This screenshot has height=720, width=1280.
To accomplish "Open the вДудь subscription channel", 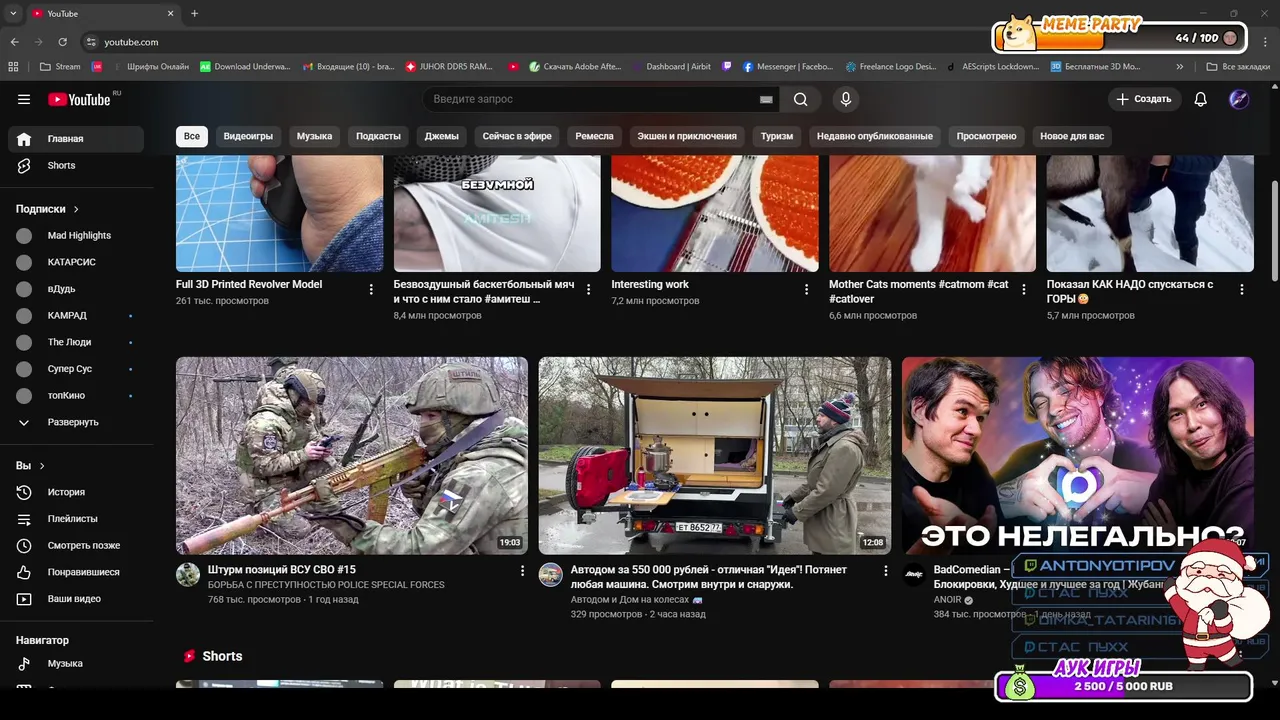I will click(76, 289).
